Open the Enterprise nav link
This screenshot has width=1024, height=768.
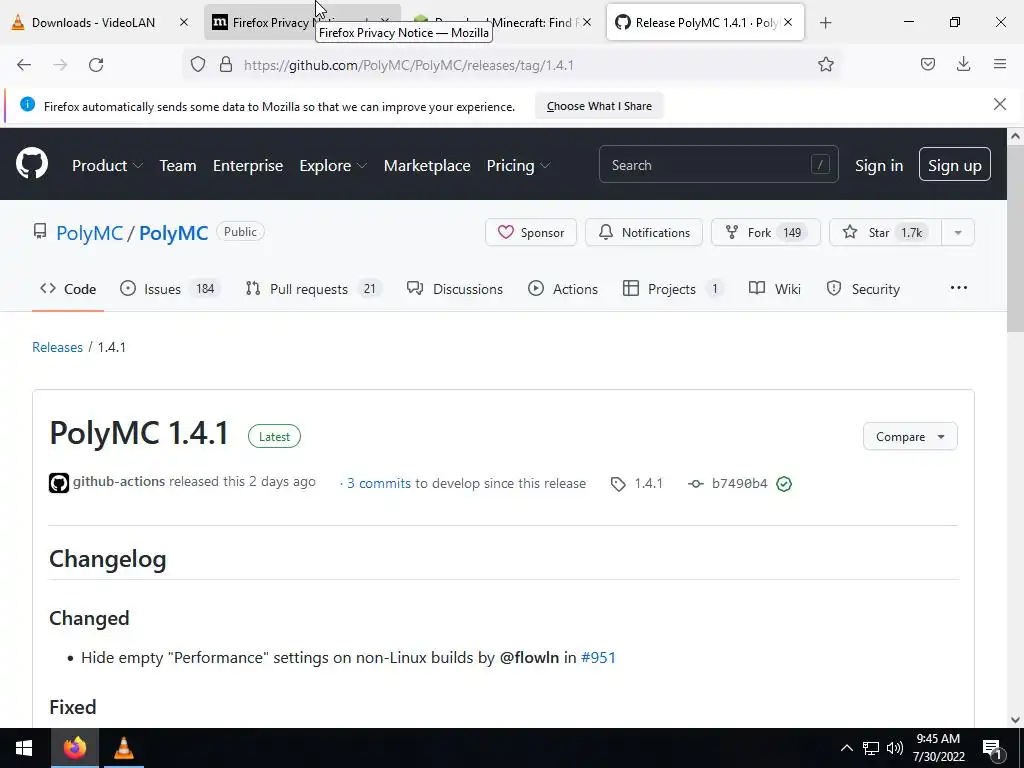248,165
